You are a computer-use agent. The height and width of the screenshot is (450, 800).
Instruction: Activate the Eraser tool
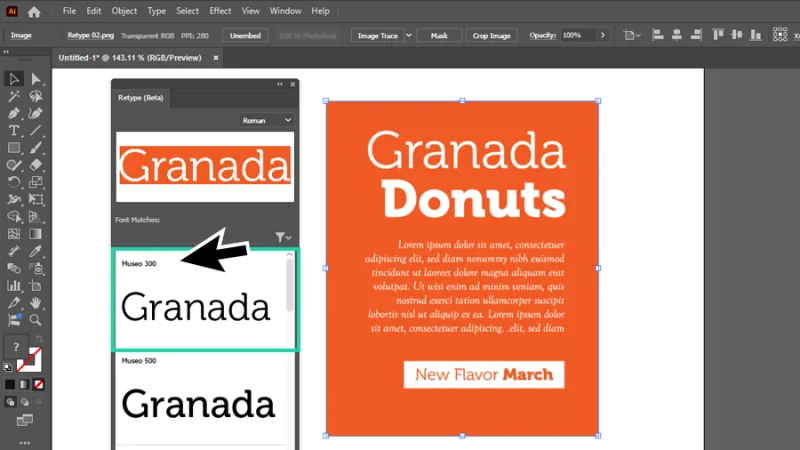36,165
